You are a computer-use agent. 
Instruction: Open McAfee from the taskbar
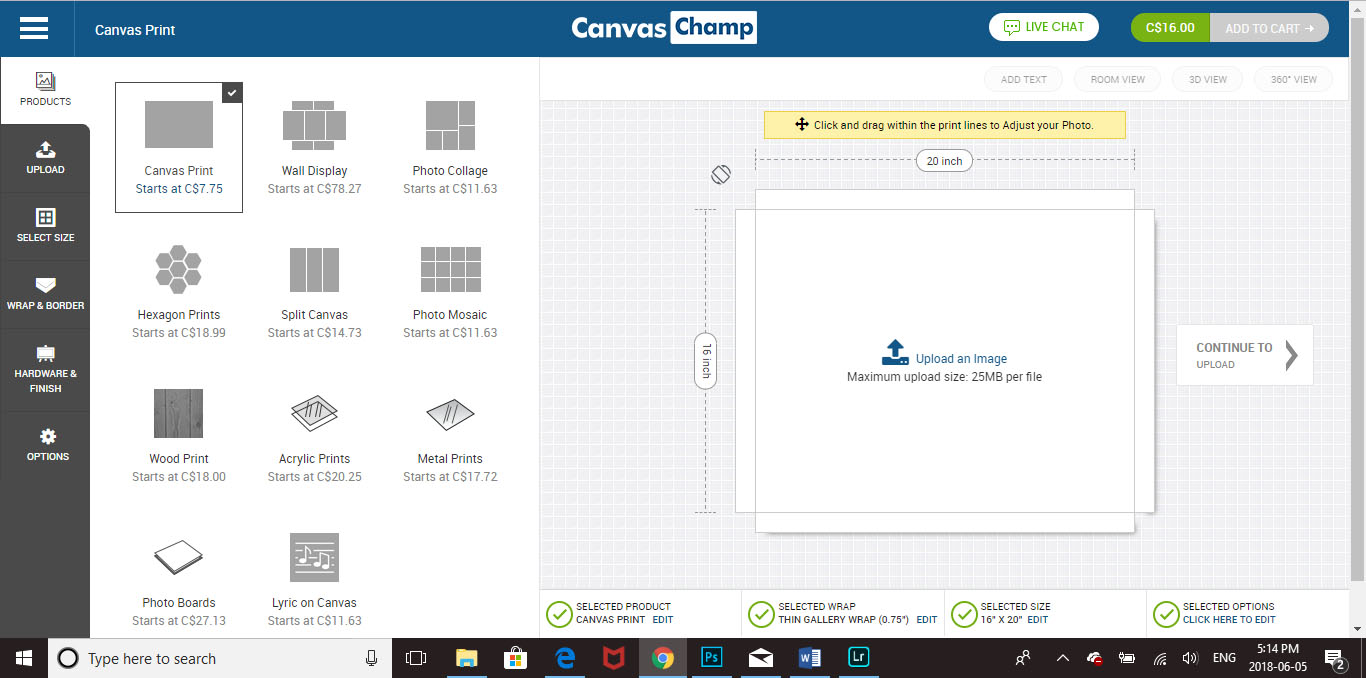[613, 658]
